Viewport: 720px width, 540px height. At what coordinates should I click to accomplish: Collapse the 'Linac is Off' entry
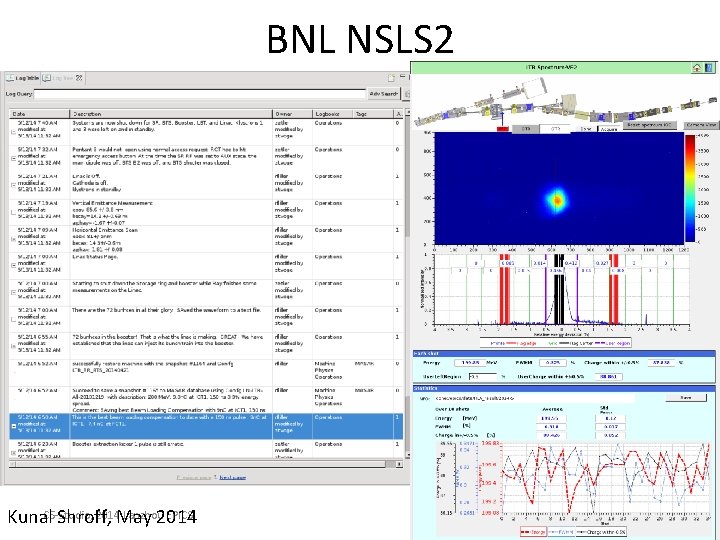(13, 185)
